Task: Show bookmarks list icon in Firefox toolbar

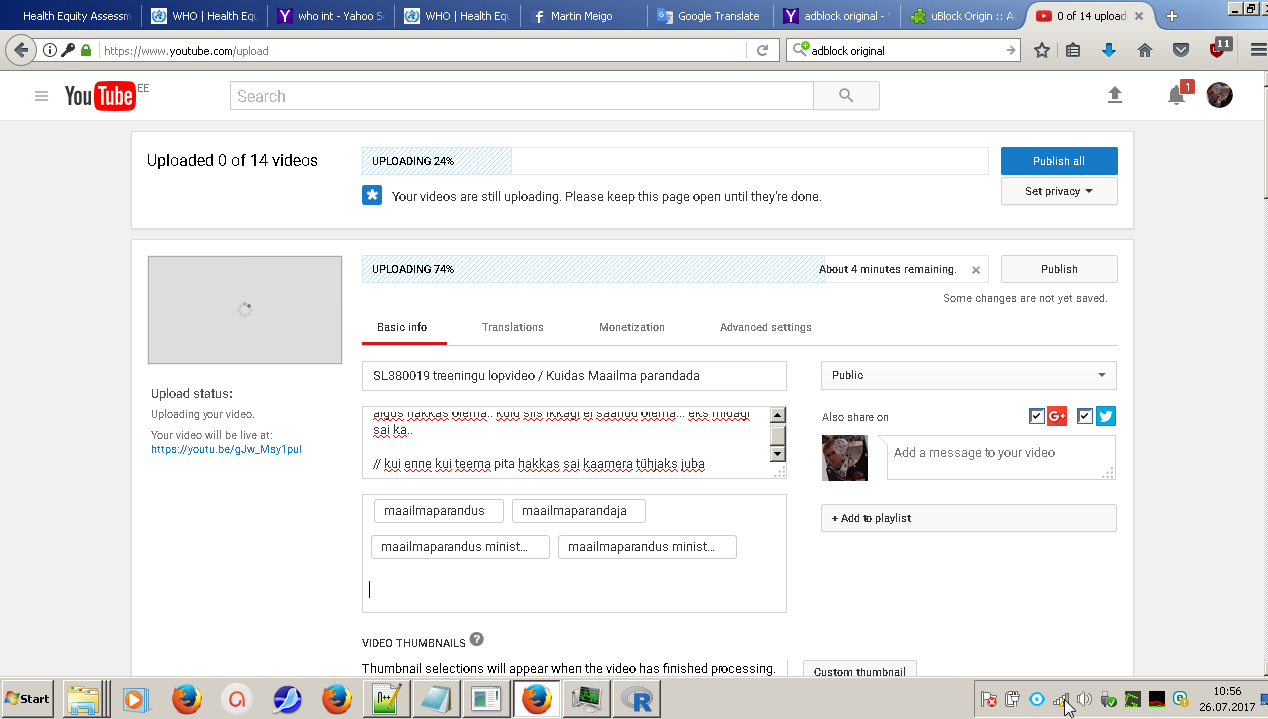Action: pyautogui.click(x=1073, y=50)
